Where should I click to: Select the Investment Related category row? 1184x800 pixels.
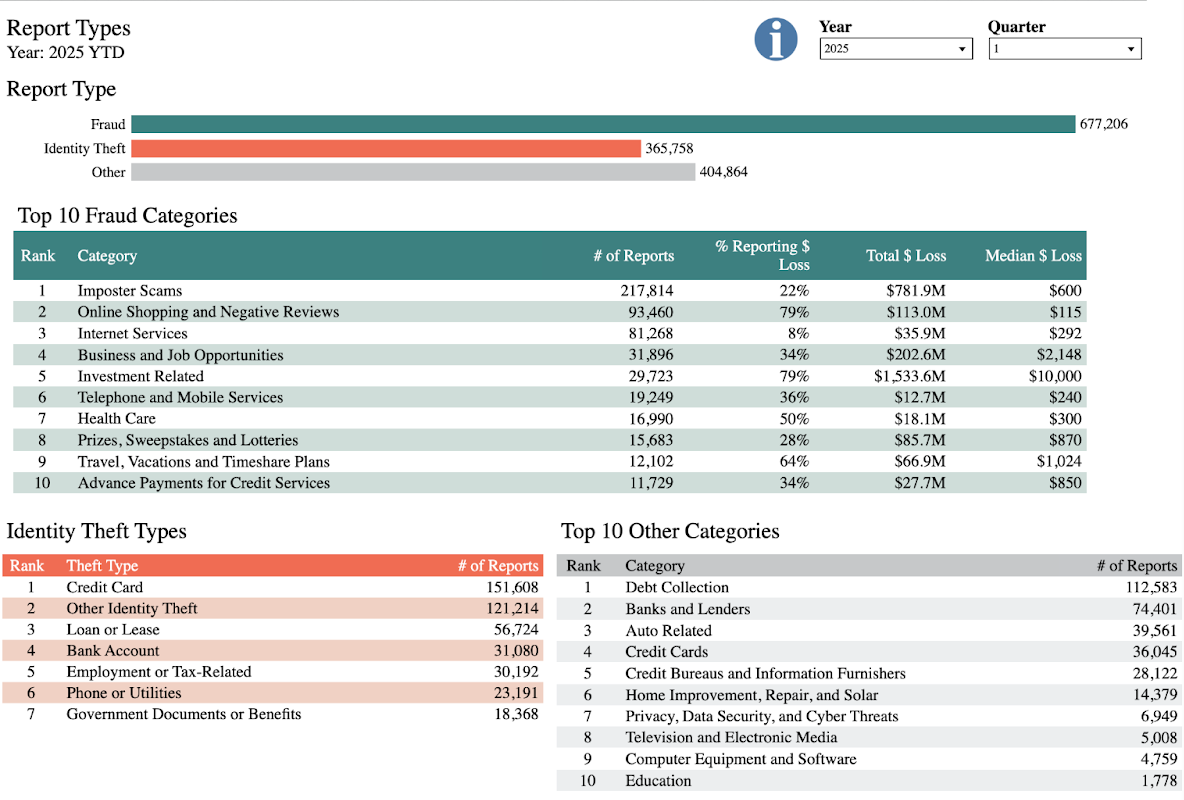[140, 376]
